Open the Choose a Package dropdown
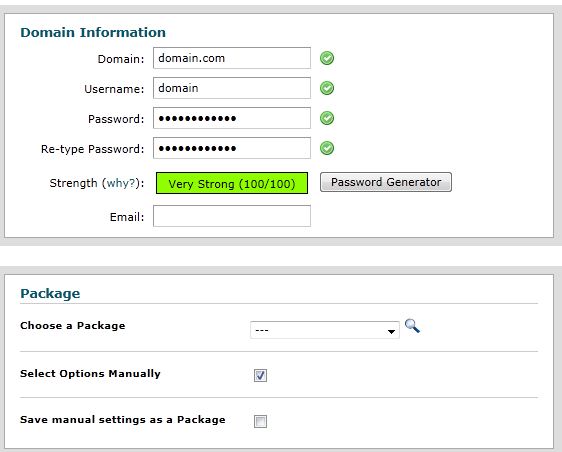 325,330
